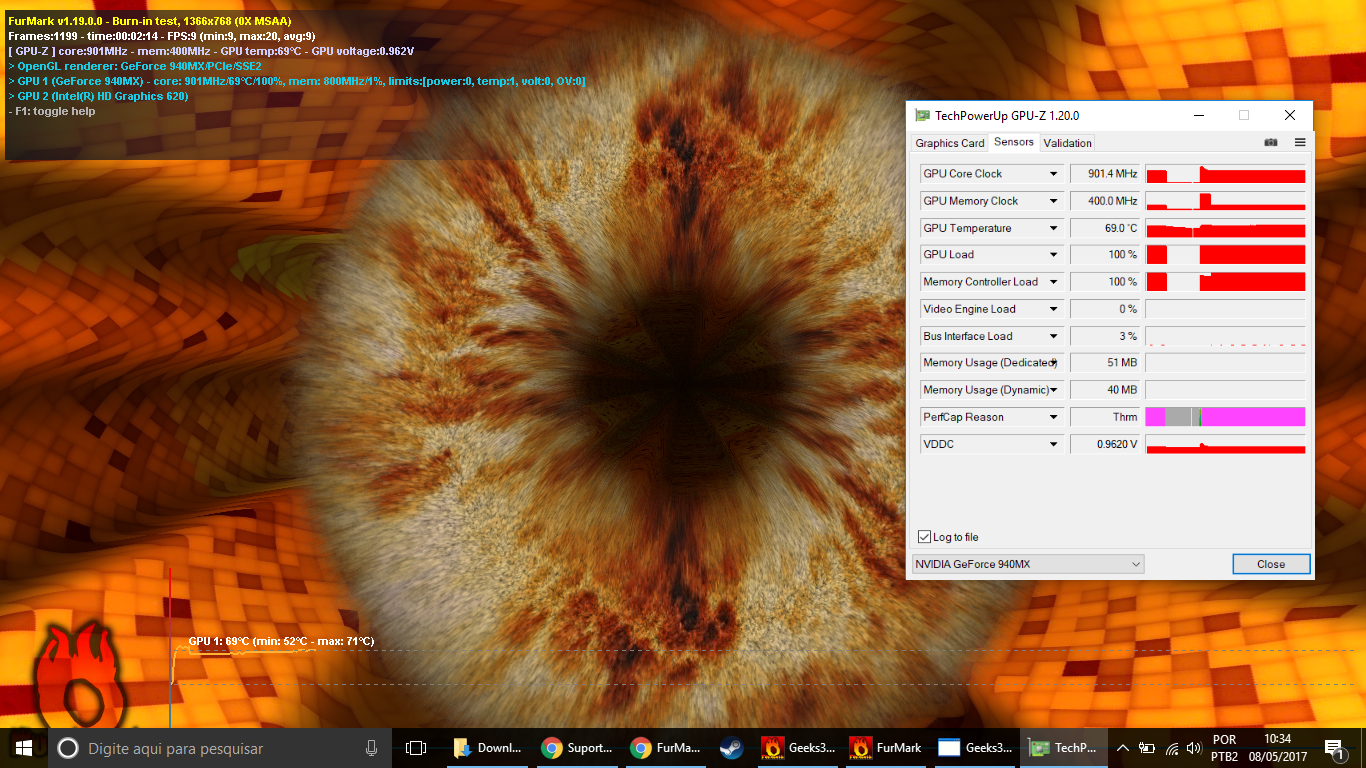Switch to the first Geeks3D FurMark taskbar item
Image resolution: width=1366 pixels, height=768 pixels.
coord(797,748)
